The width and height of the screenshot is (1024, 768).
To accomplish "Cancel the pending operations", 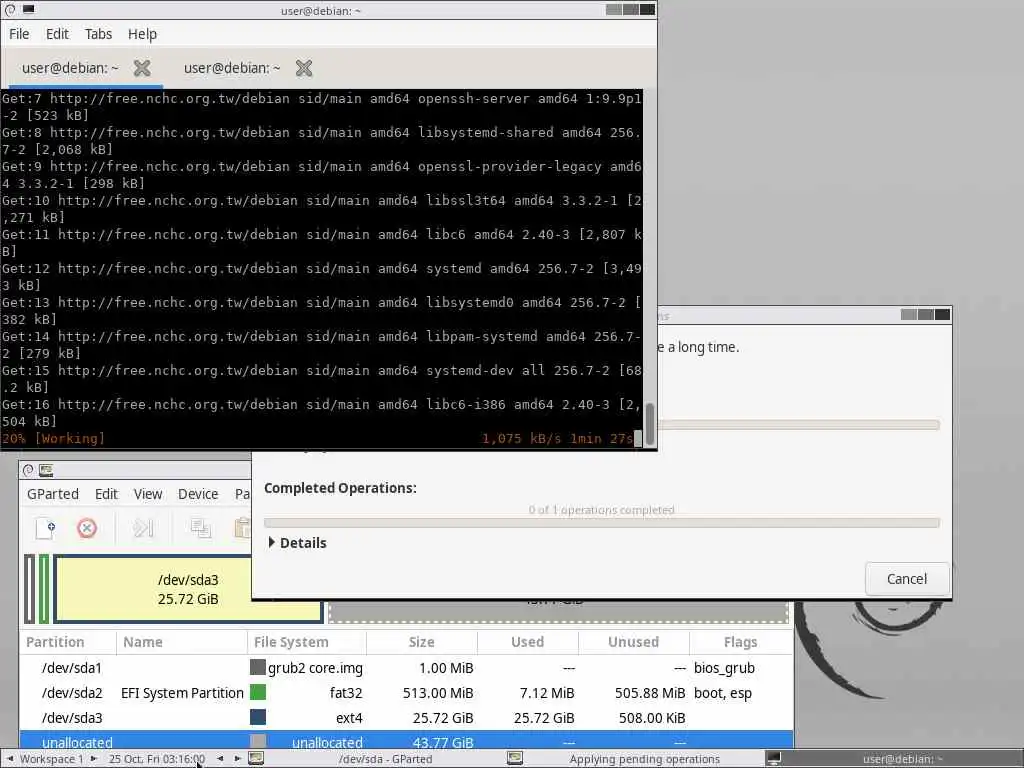I will (906, 579).
